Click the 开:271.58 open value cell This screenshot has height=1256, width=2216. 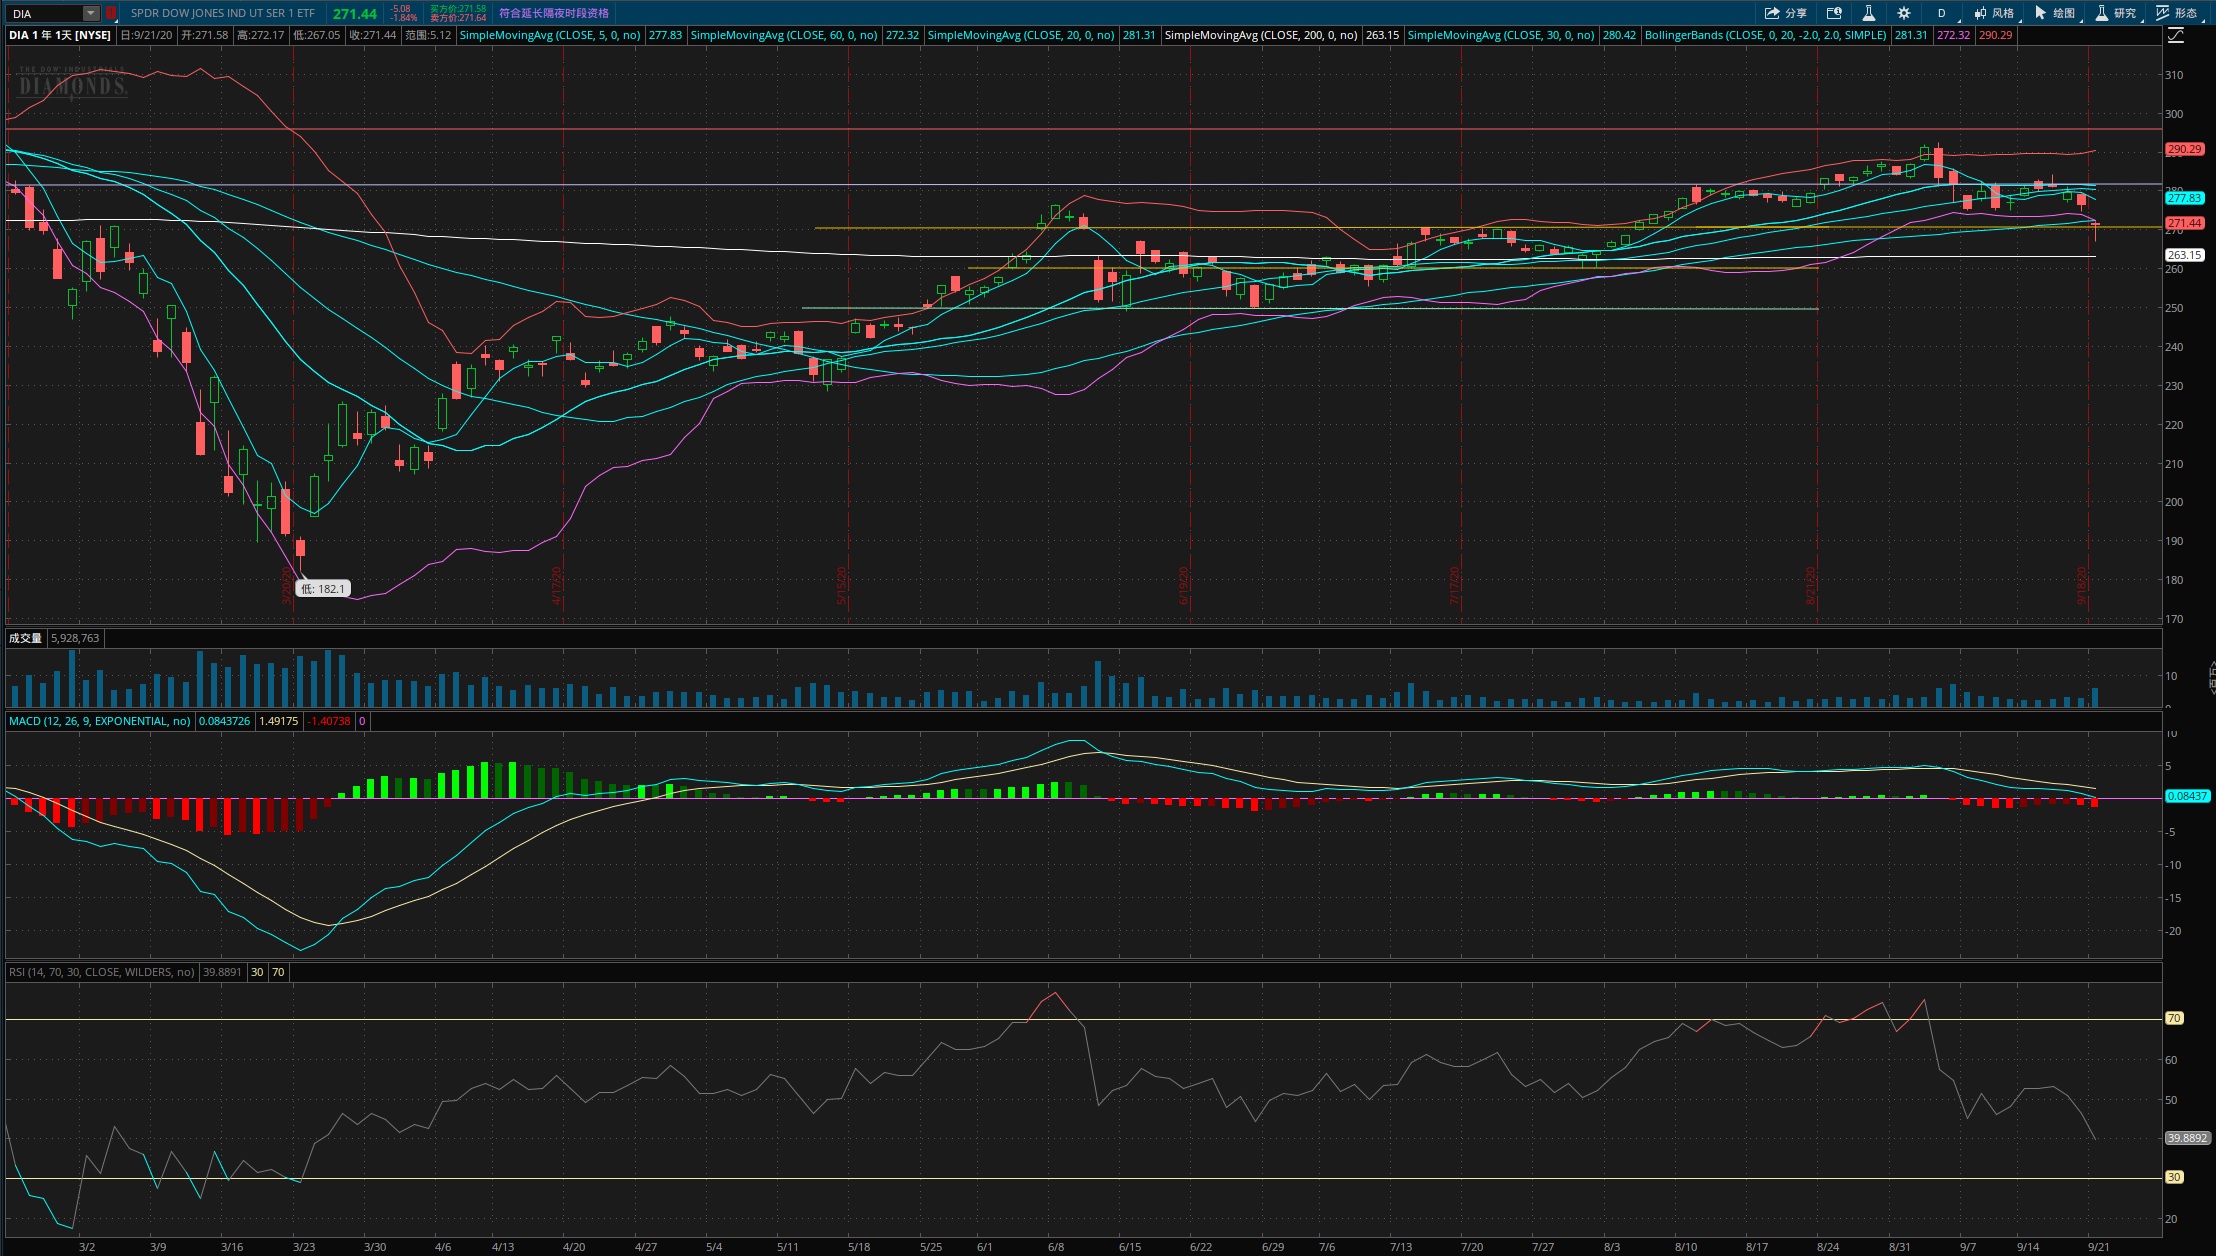pyautogui.click(x=205, y=35)
